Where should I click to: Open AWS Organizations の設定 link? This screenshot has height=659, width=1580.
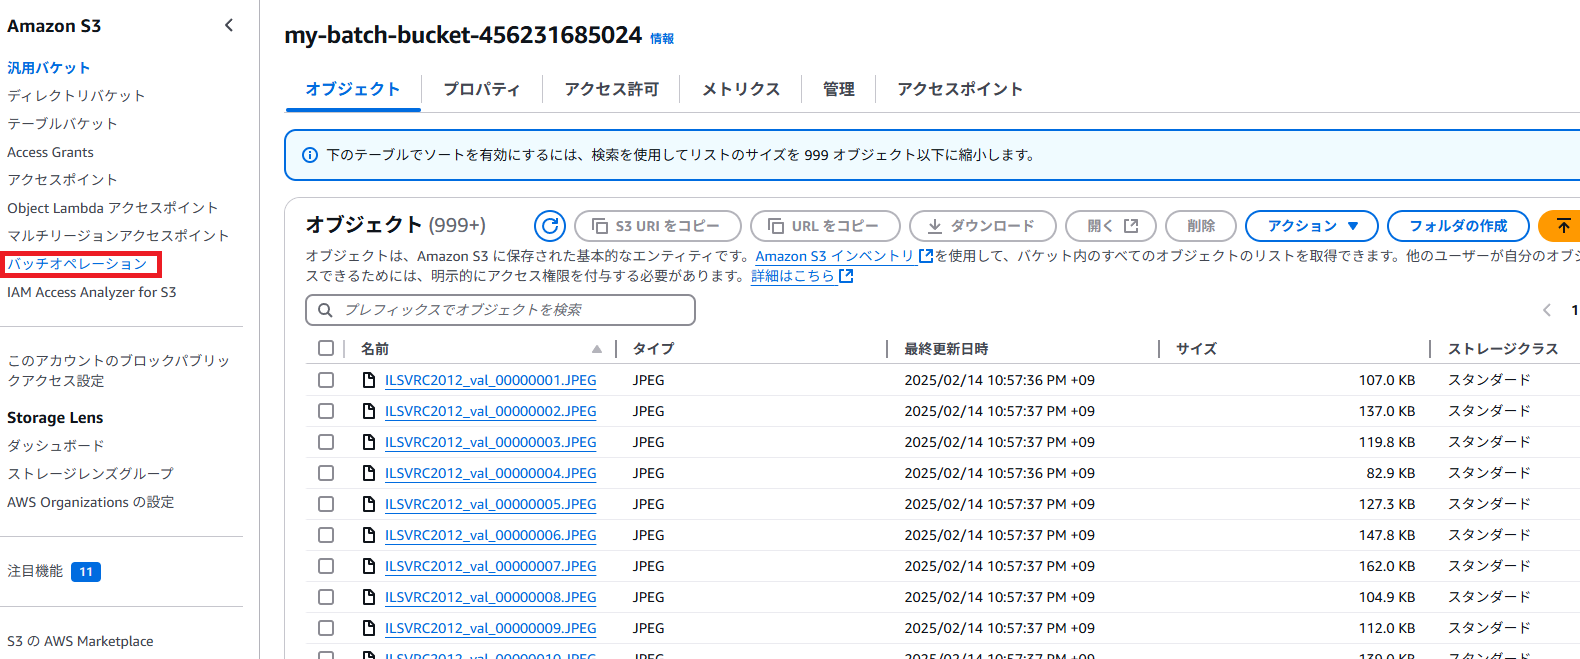pos(90,502)
